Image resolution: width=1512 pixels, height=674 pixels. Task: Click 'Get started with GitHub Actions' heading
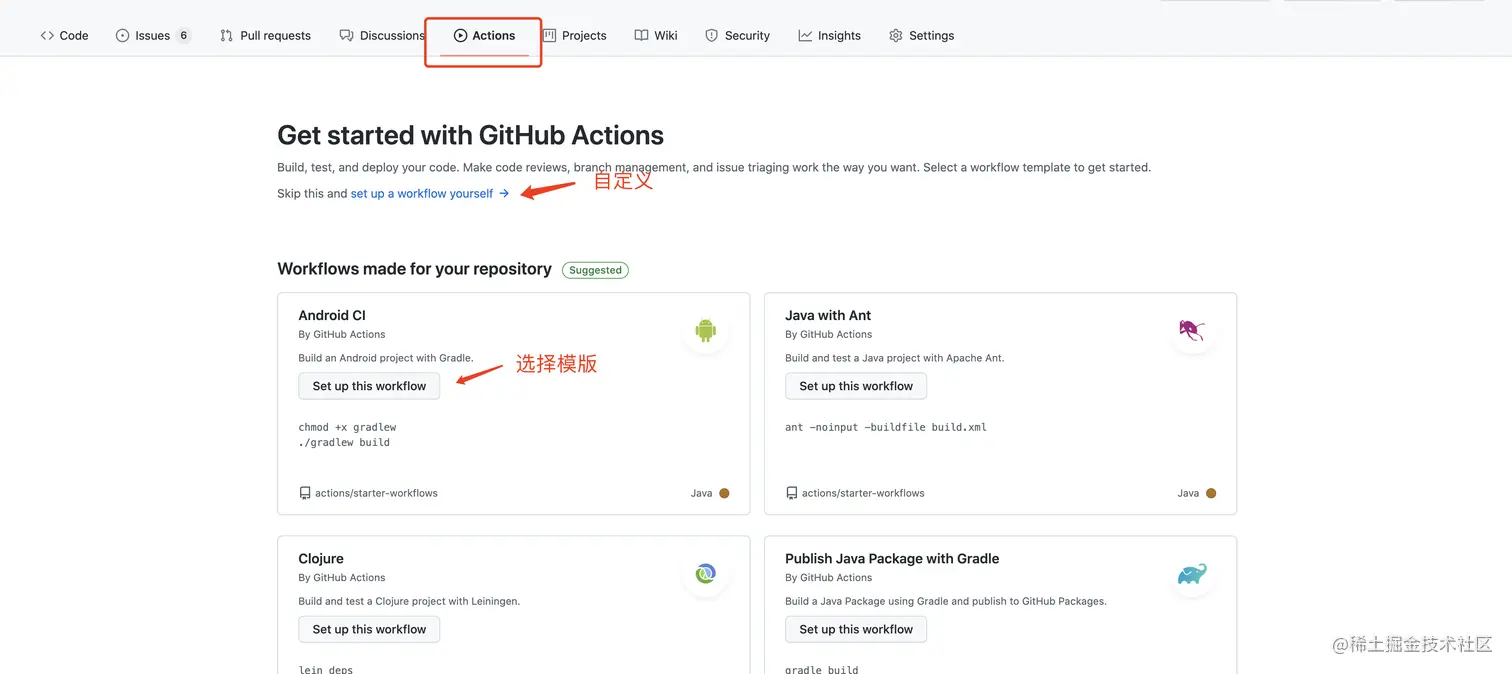point(470,135)
